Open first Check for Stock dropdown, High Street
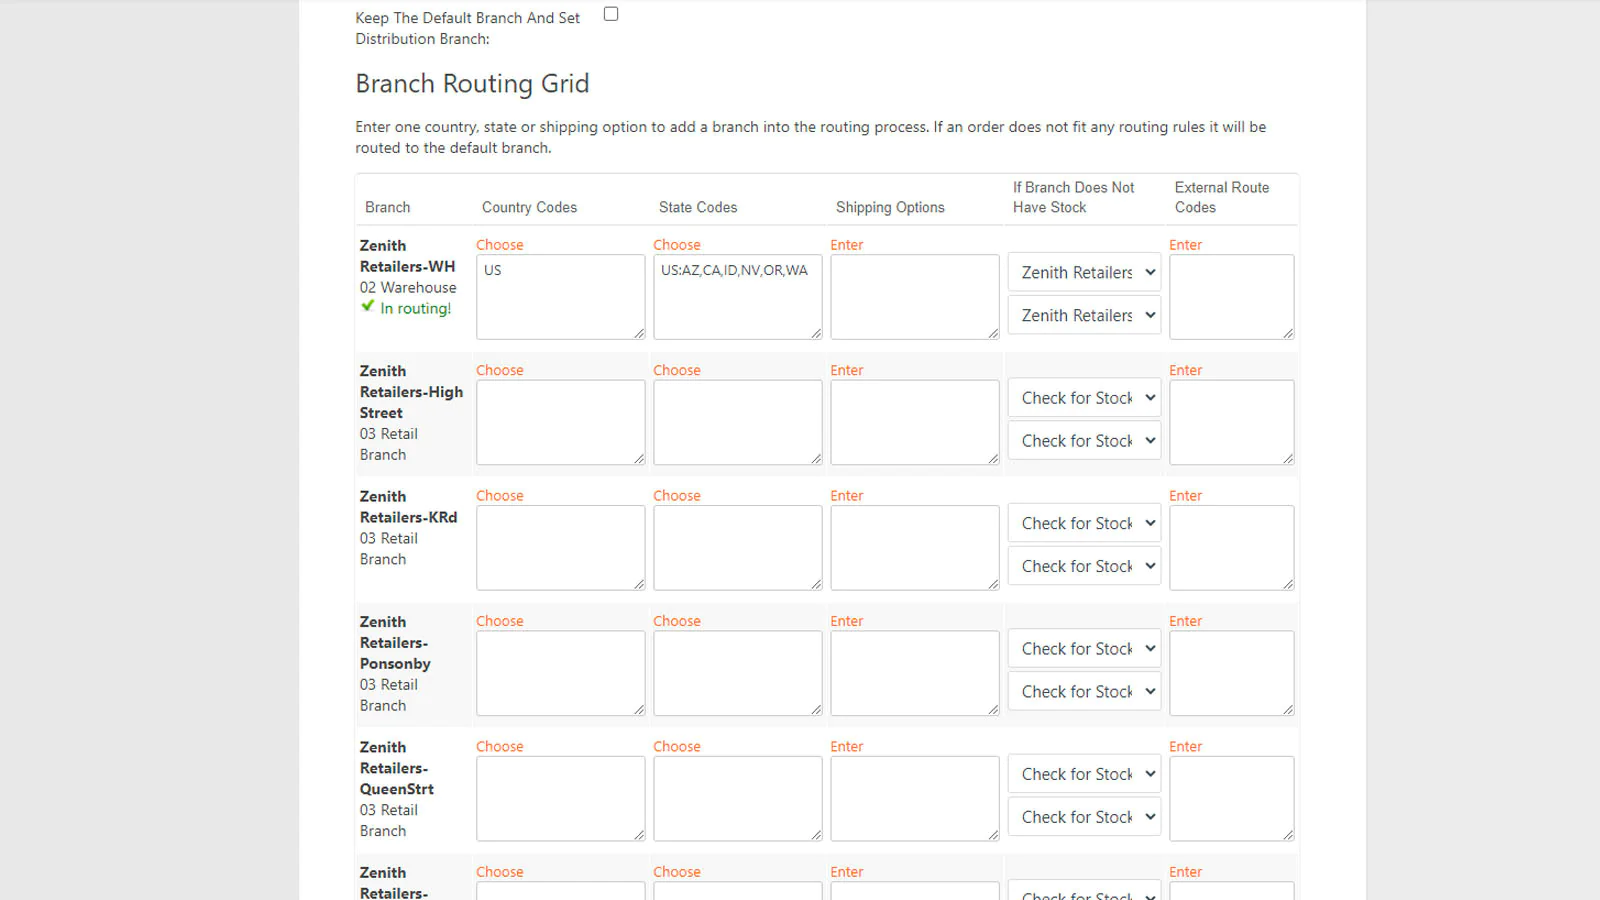Screen dimensions: 1600x900 pos(1084,398)
